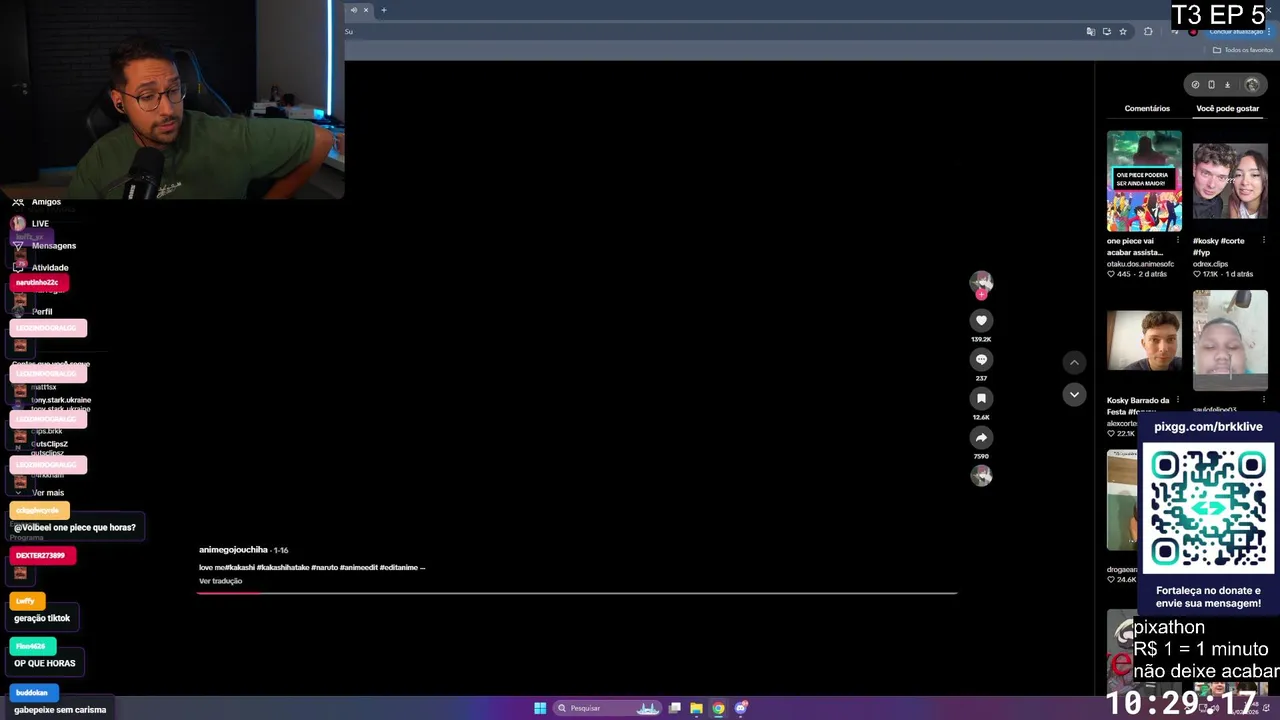Click the taskbar Pesquisar search box
Viewport: 1280px width, 720px height.
[609, 708]
